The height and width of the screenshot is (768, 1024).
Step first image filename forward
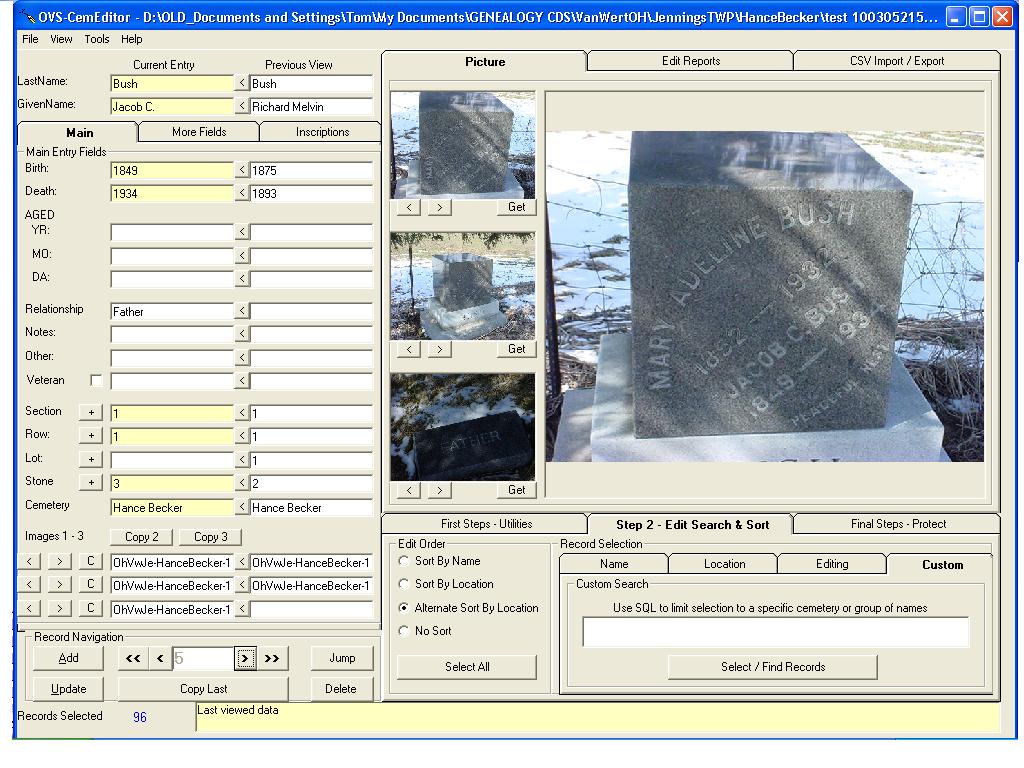pos(59,562)
